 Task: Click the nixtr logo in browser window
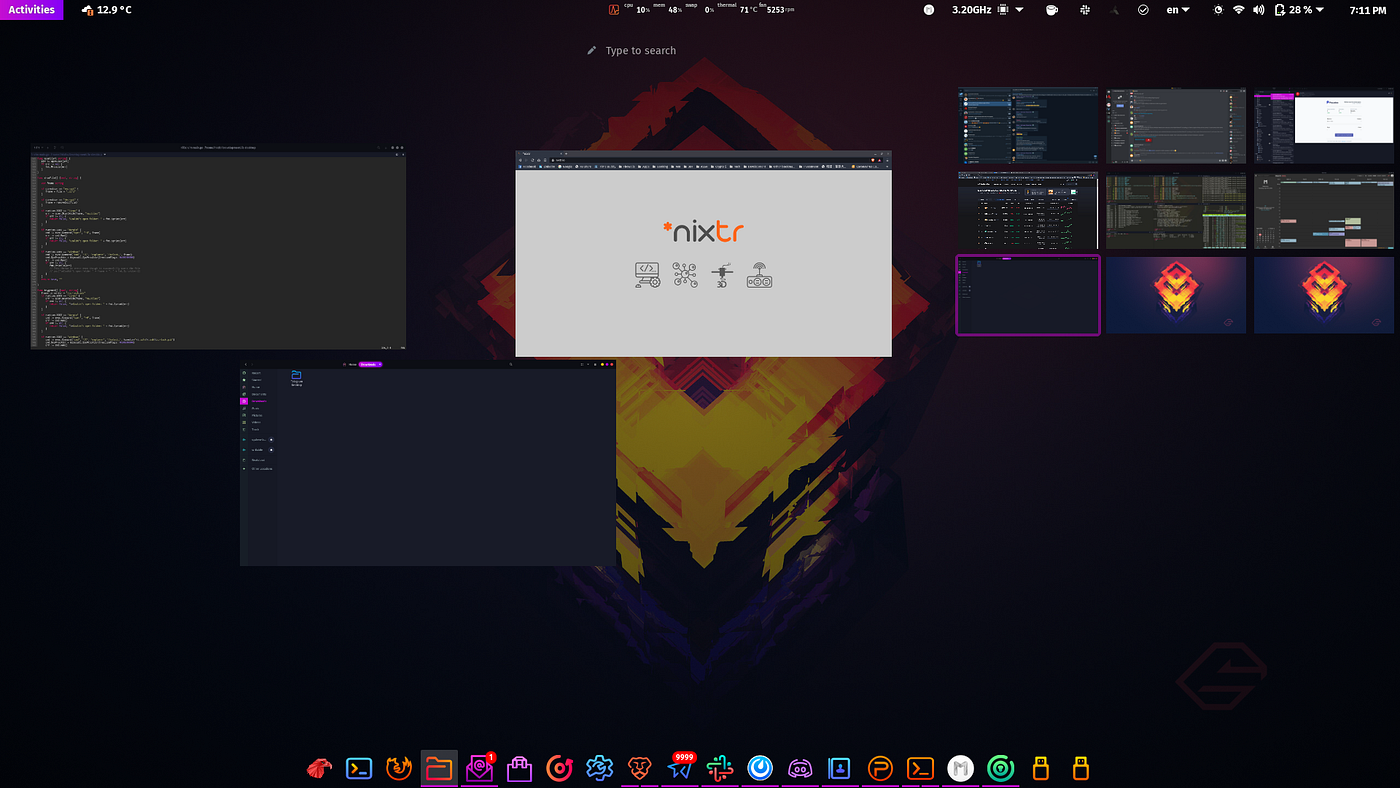[x=703, y=232]
